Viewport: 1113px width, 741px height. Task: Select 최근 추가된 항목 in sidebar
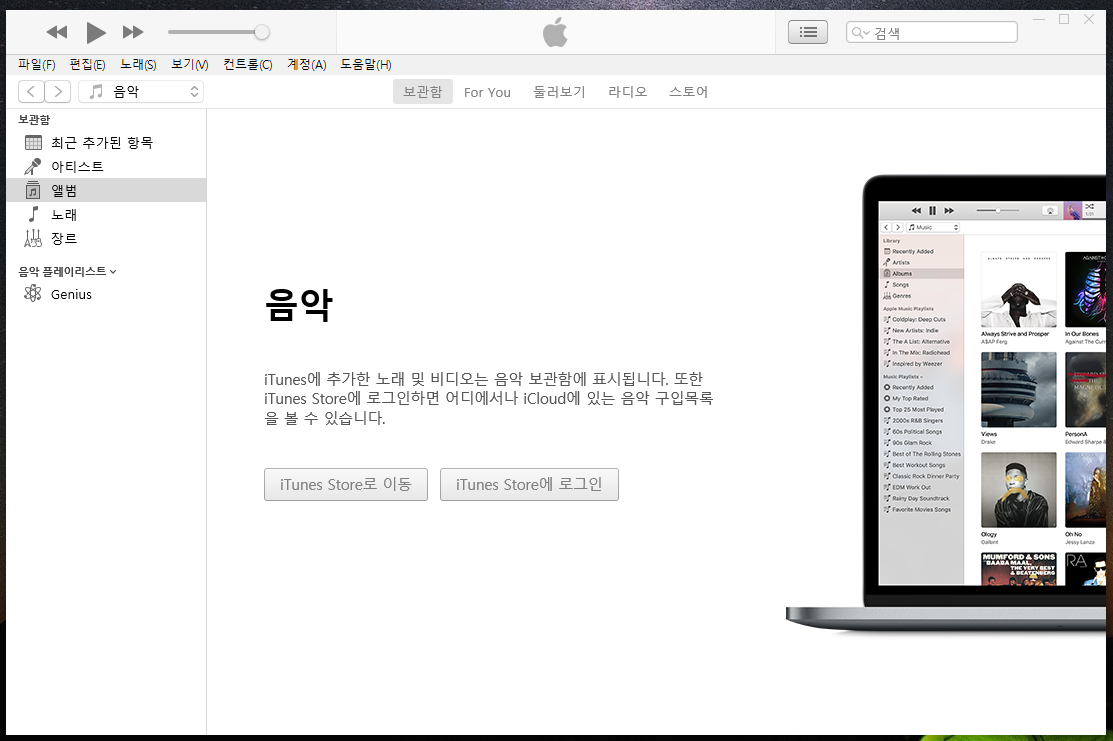coord(106,143)
